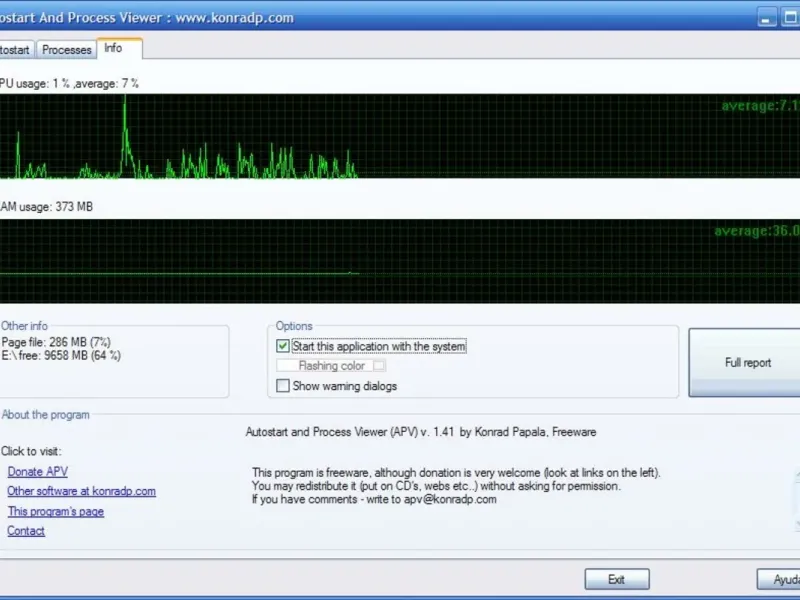Click the 'You may redistribute it' line
The image size is (800, 600).
[x=436, y=486]
